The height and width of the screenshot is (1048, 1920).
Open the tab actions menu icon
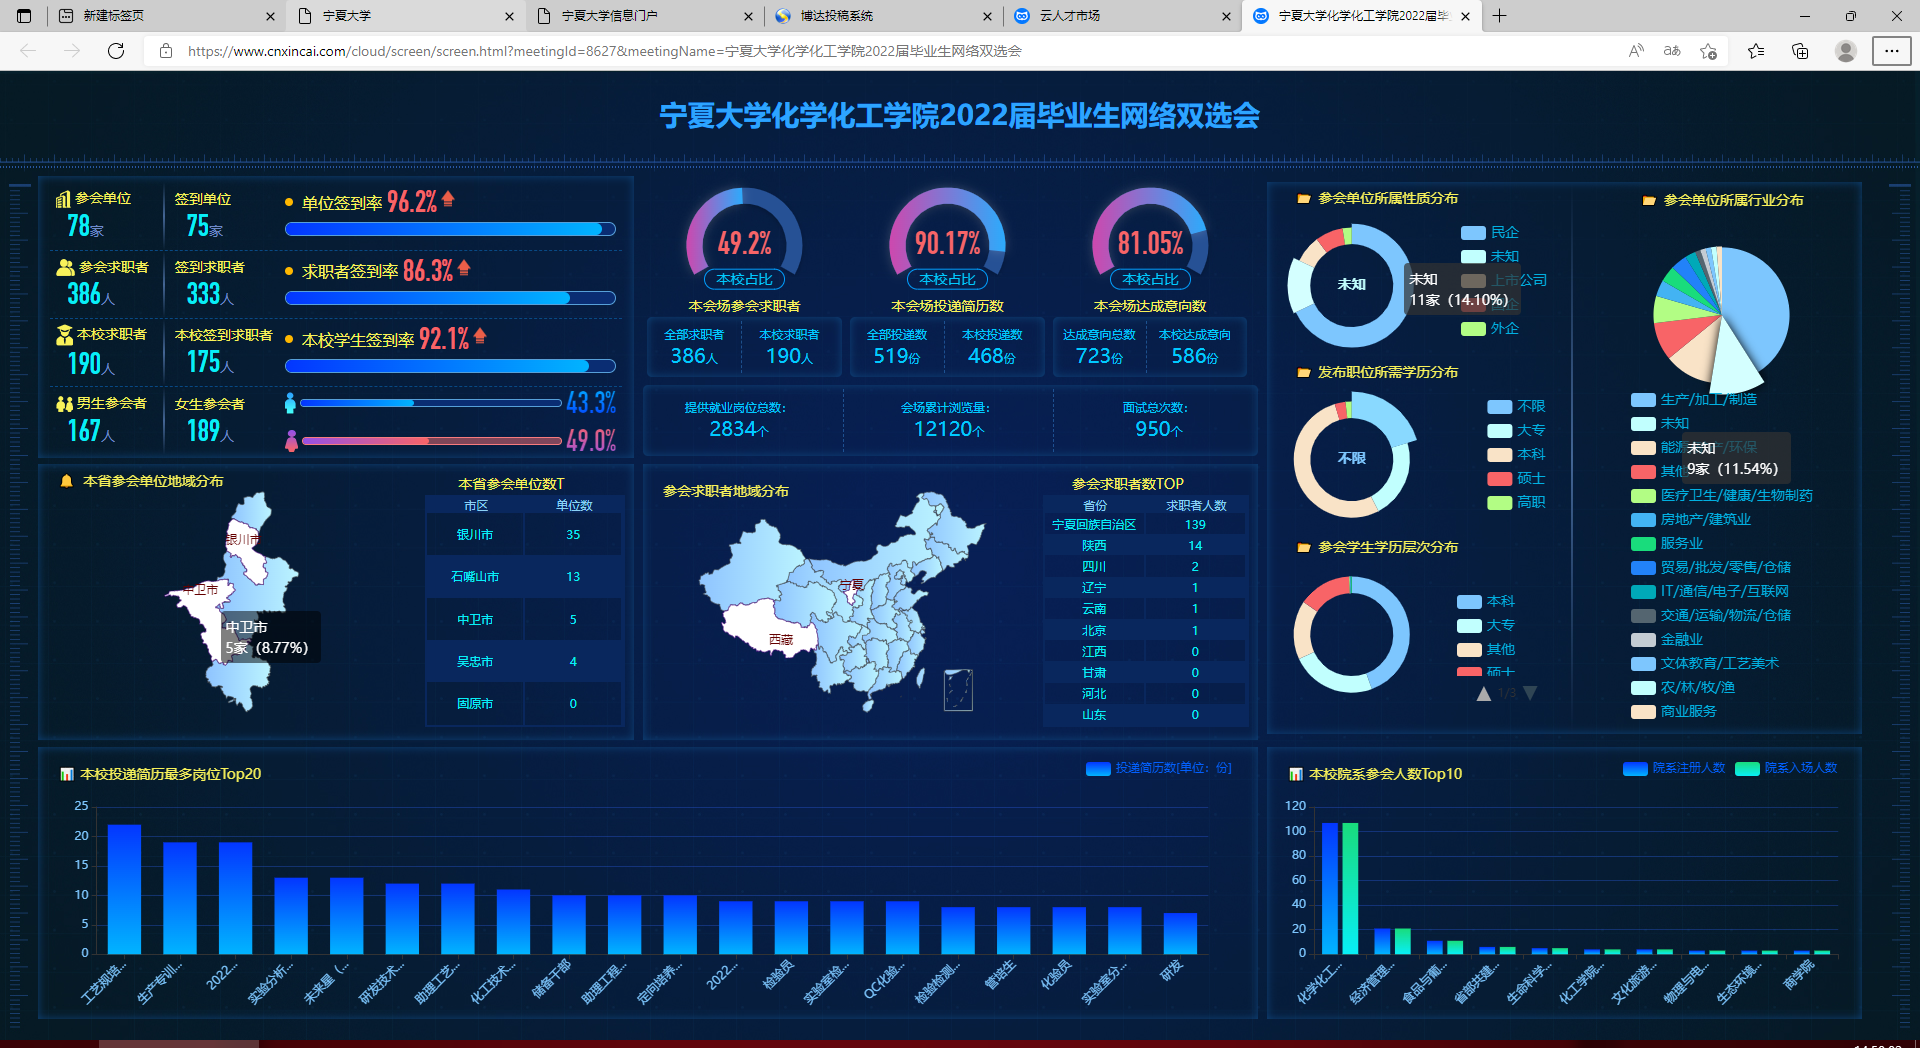(x=25, y=16)
